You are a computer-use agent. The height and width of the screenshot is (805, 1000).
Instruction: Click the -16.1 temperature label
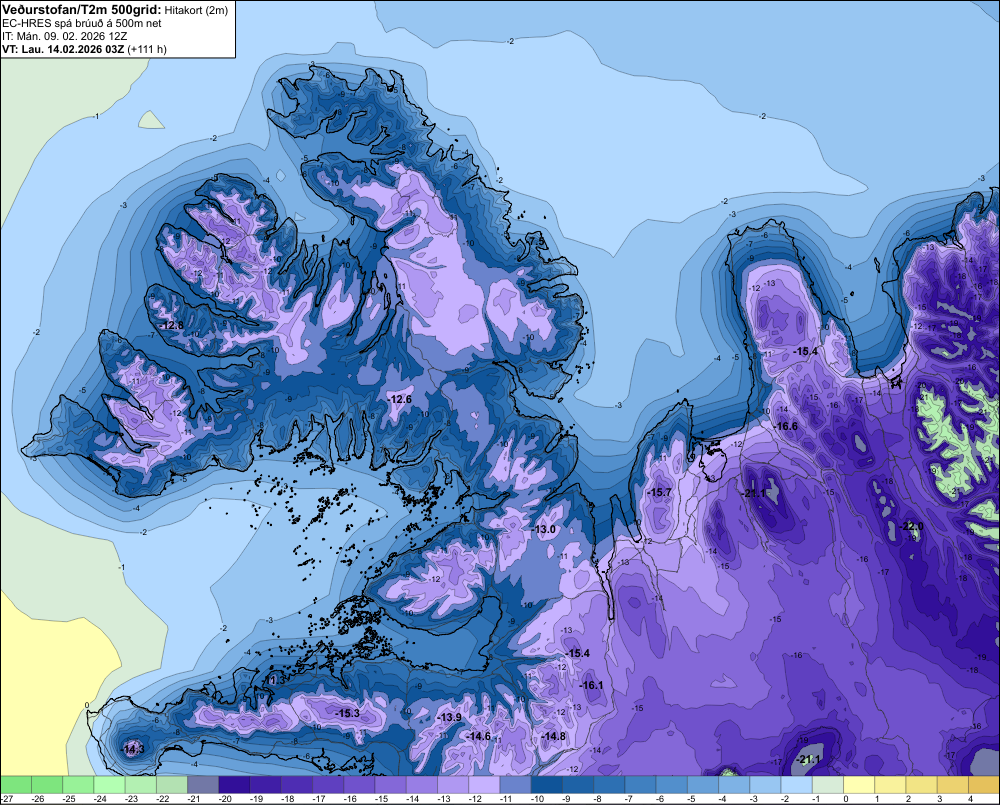[x=591, y=685]
